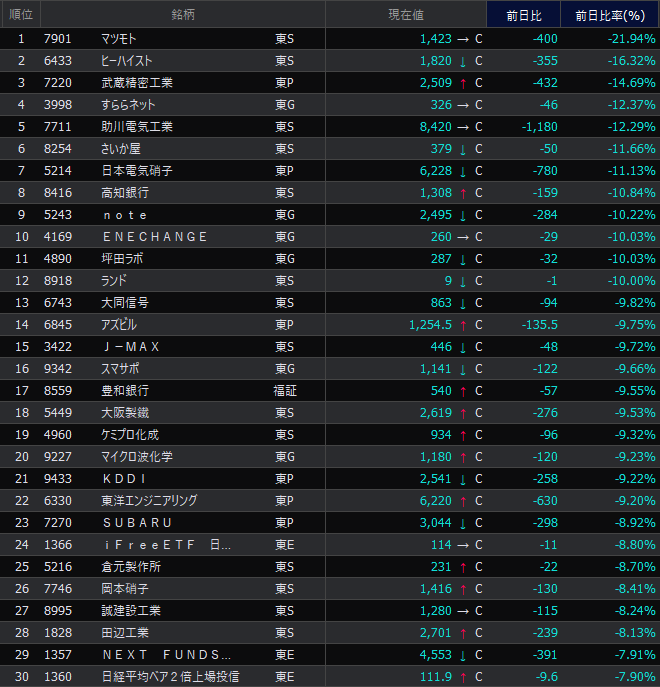Click percentage -21.94%

(632, 39)
